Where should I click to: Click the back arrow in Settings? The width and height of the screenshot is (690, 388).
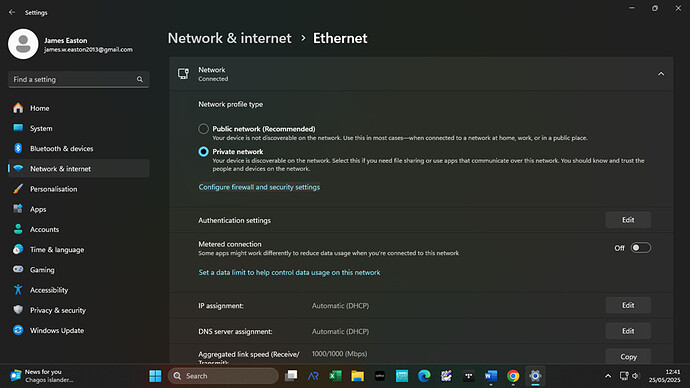click(12, 12)
